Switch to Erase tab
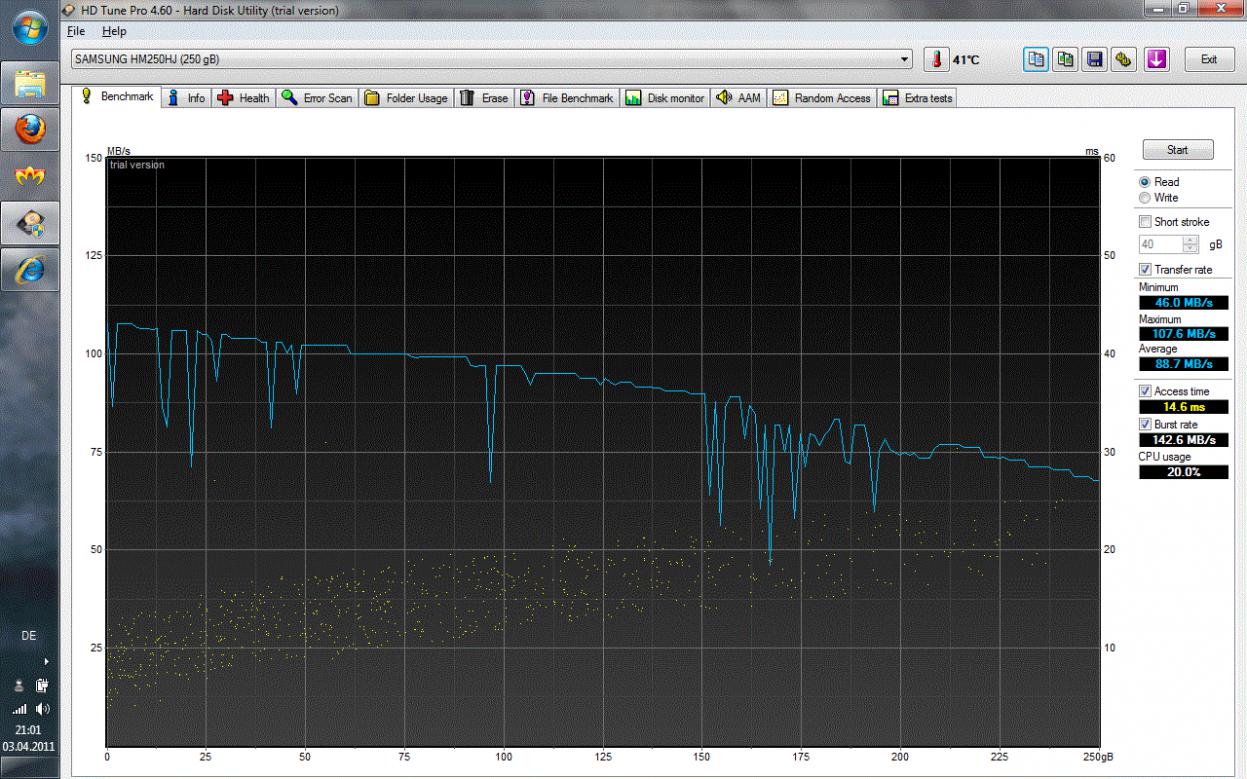This screenshot has height=779, width=1247. click(x=484, y=98)
